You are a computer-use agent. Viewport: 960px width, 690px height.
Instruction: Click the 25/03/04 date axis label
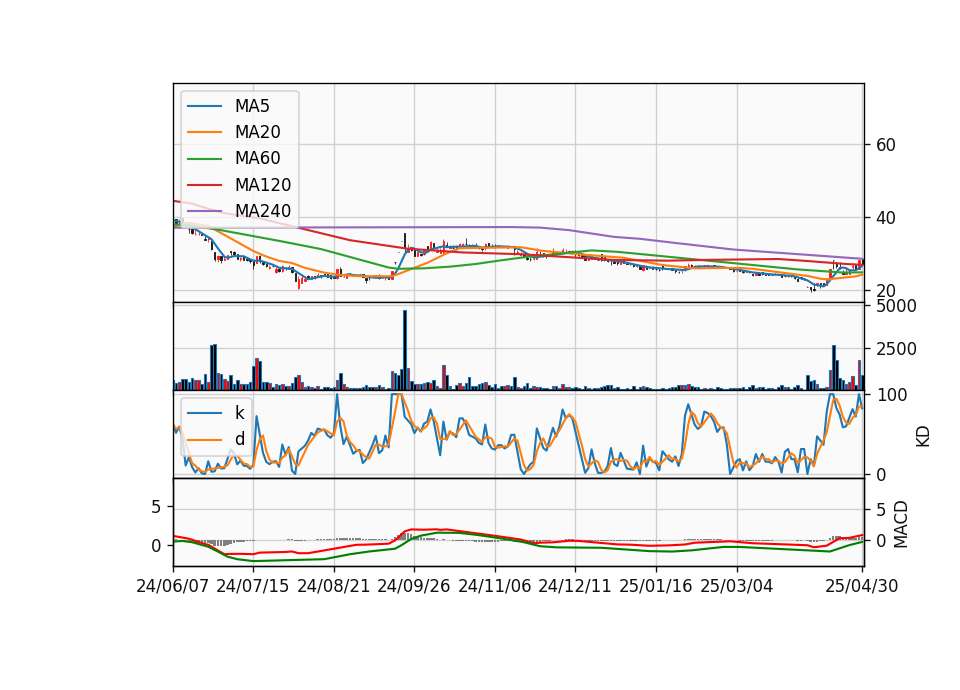737,586
